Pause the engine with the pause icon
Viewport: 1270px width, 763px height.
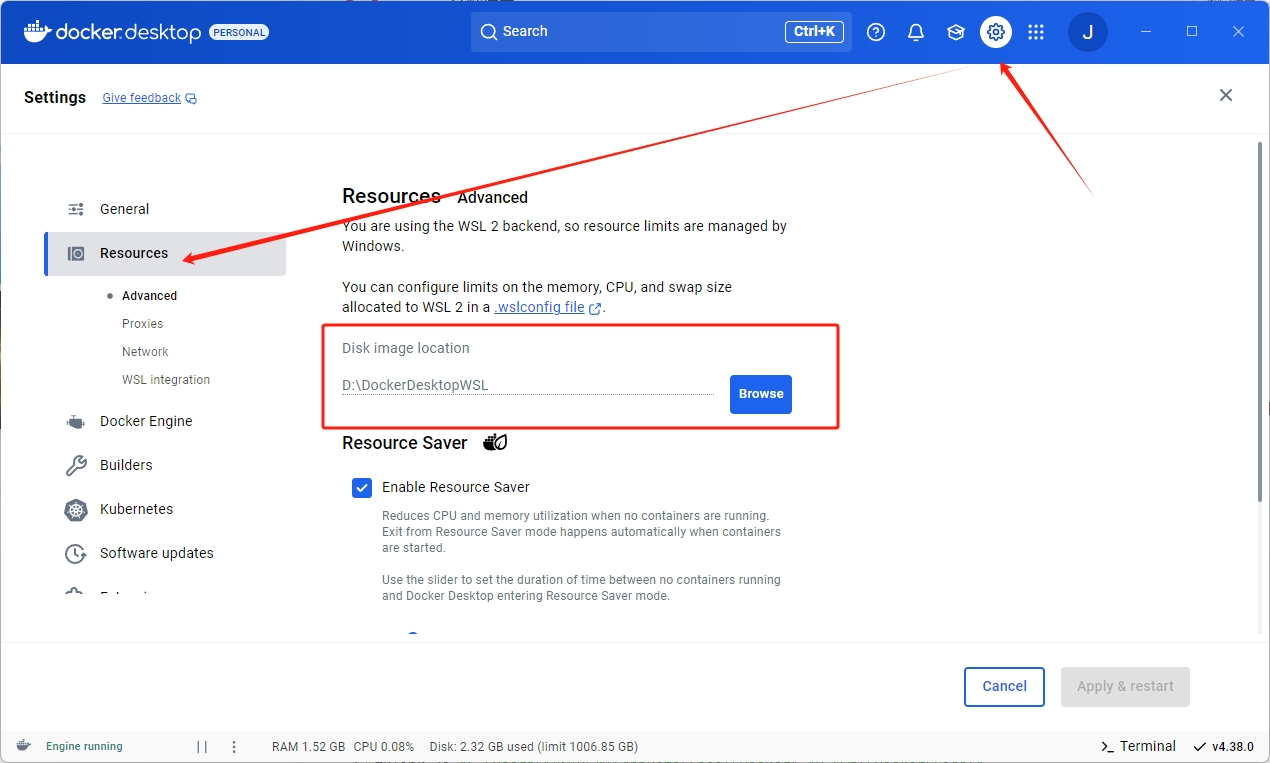point(202,746)
